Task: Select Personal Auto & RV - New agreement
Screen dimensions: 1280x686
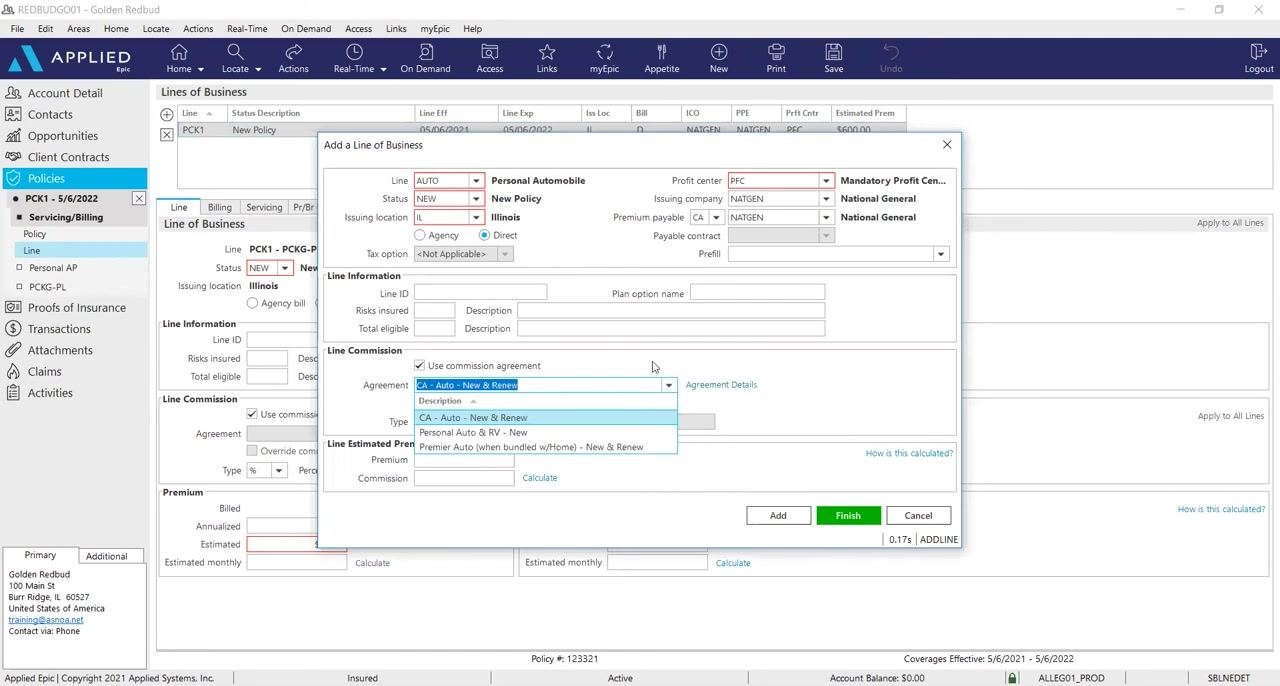Action: 546,432
